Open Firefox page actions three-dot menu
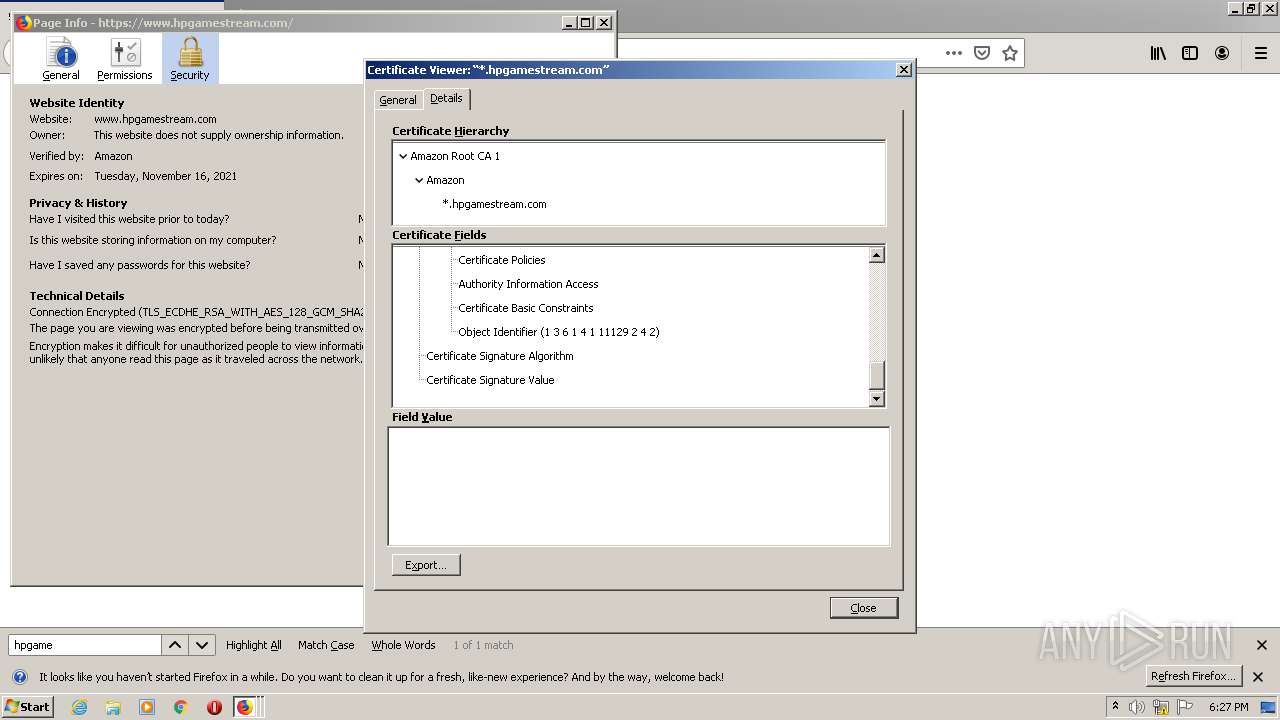This screenshot has height=720, width=1280. [x=954, y=53]
